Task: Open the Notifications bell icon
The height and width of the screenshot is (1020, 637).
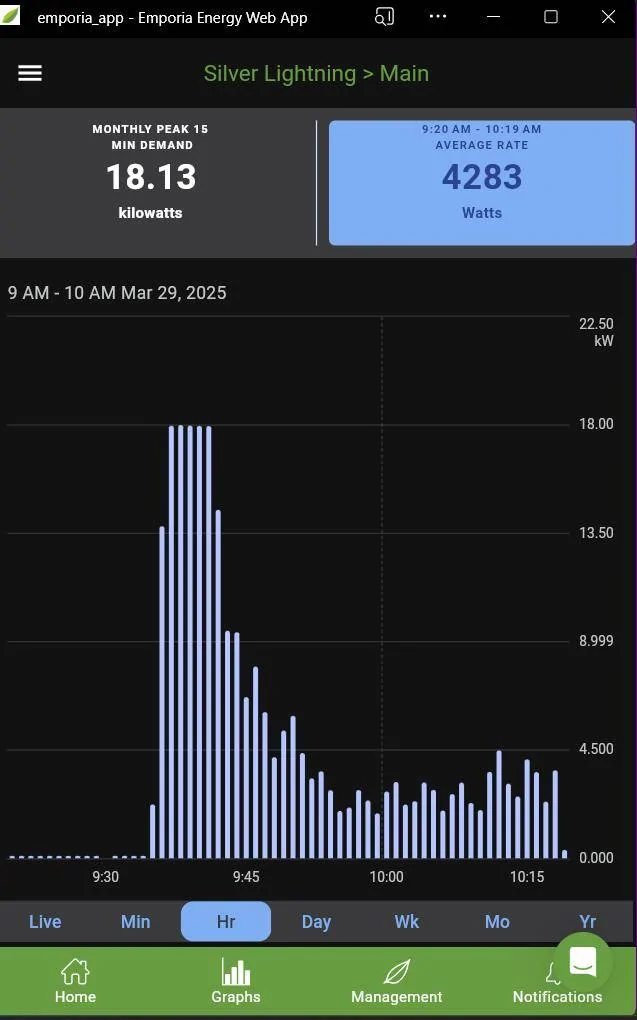Action: [x=554, y=974]
